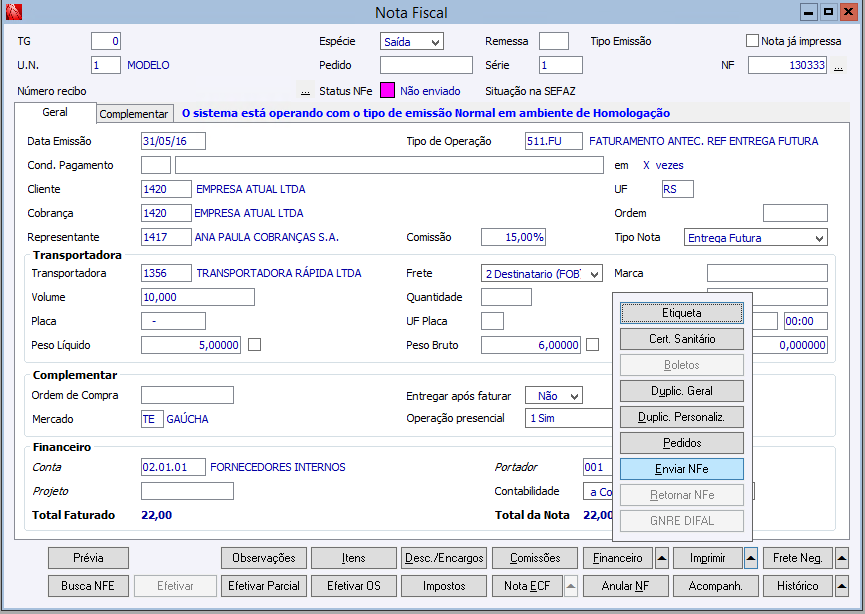The height and width of the screenshot is (614, 865).
Task: Toggle the checkbox beside Peso Líquido
Action: click(x=254, y=345)
